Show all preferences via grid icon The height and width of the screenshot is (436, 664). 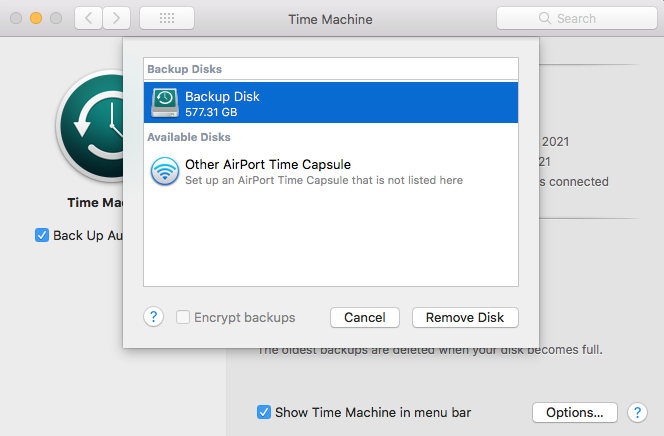pyautogui.click(x=167, y=18)
